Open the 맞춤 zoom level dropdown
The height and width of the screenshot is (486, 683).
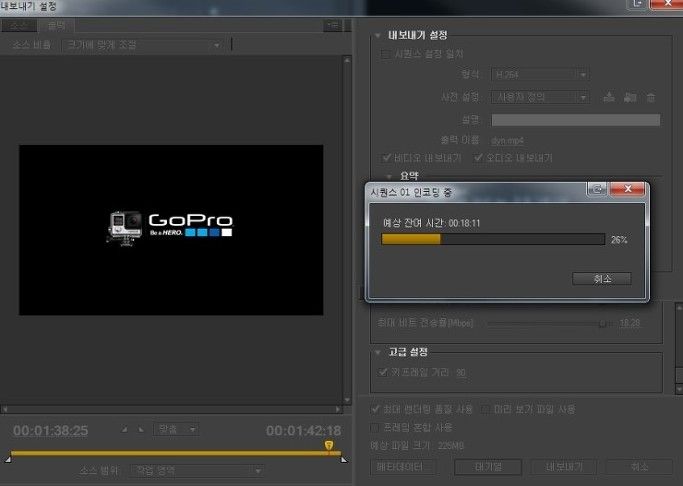click(176, 429)
